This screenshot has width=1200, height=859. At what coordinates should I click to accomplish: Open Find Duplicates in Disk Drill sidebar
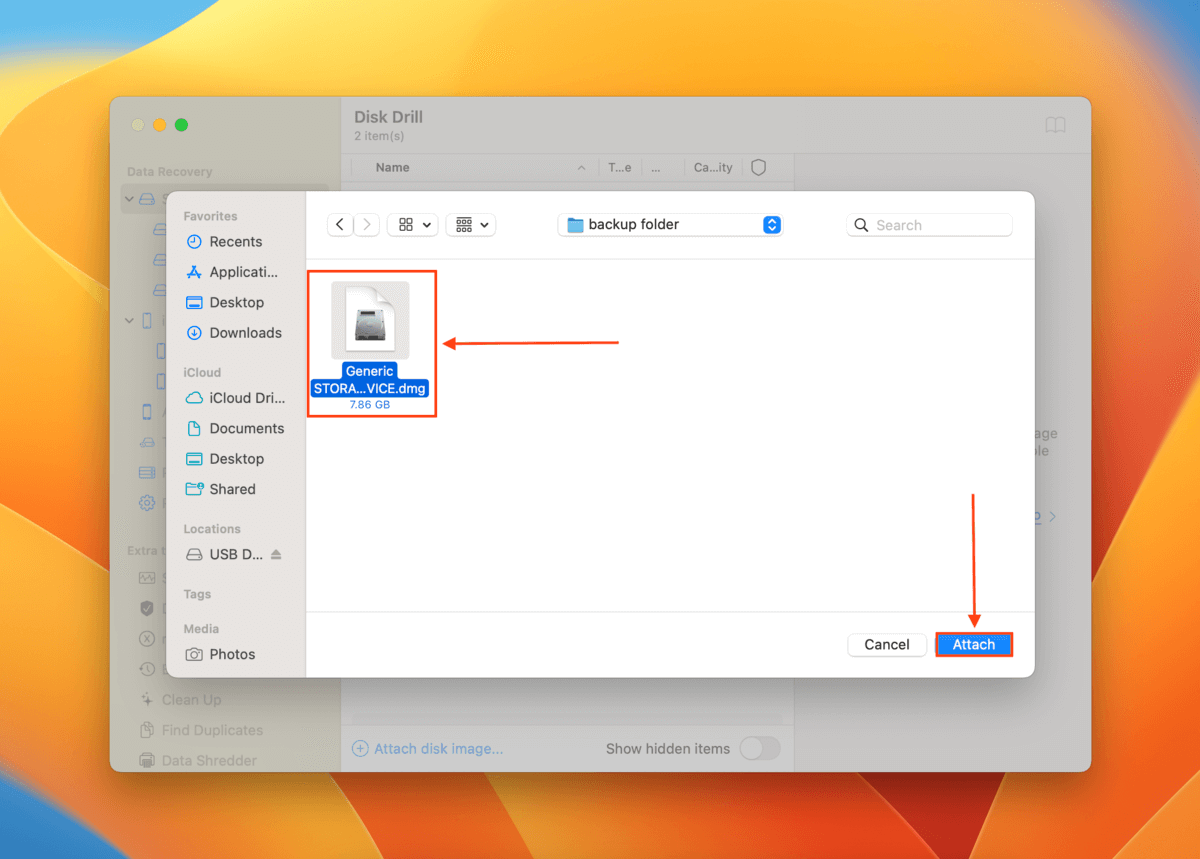pos(201,730)
